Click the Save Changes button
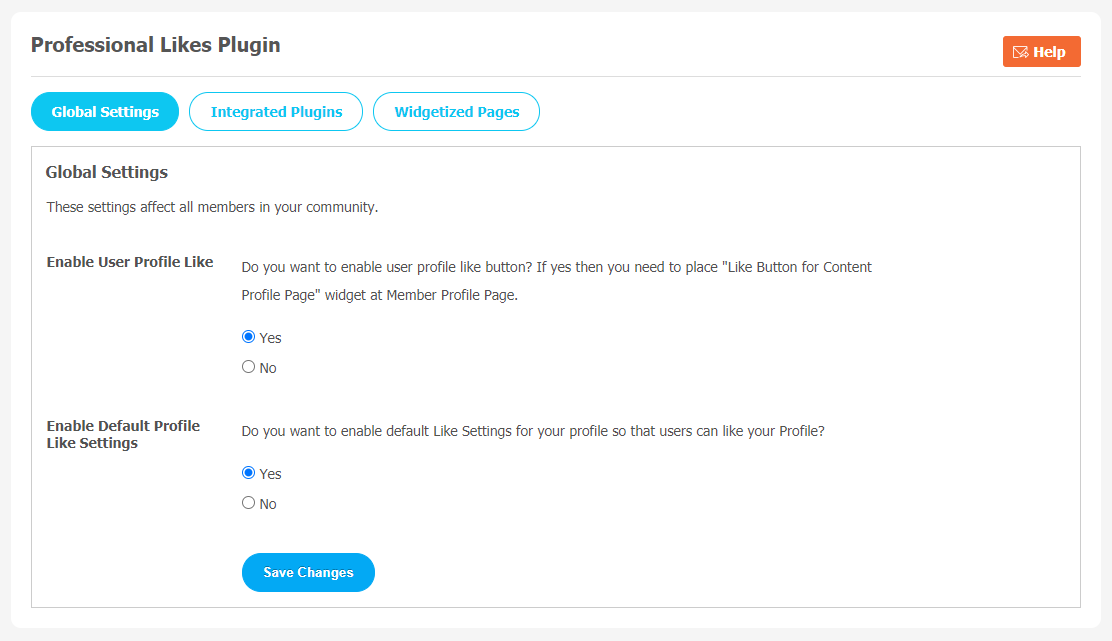The width and height of the screenshot is (1112, 641). (308, 572)
